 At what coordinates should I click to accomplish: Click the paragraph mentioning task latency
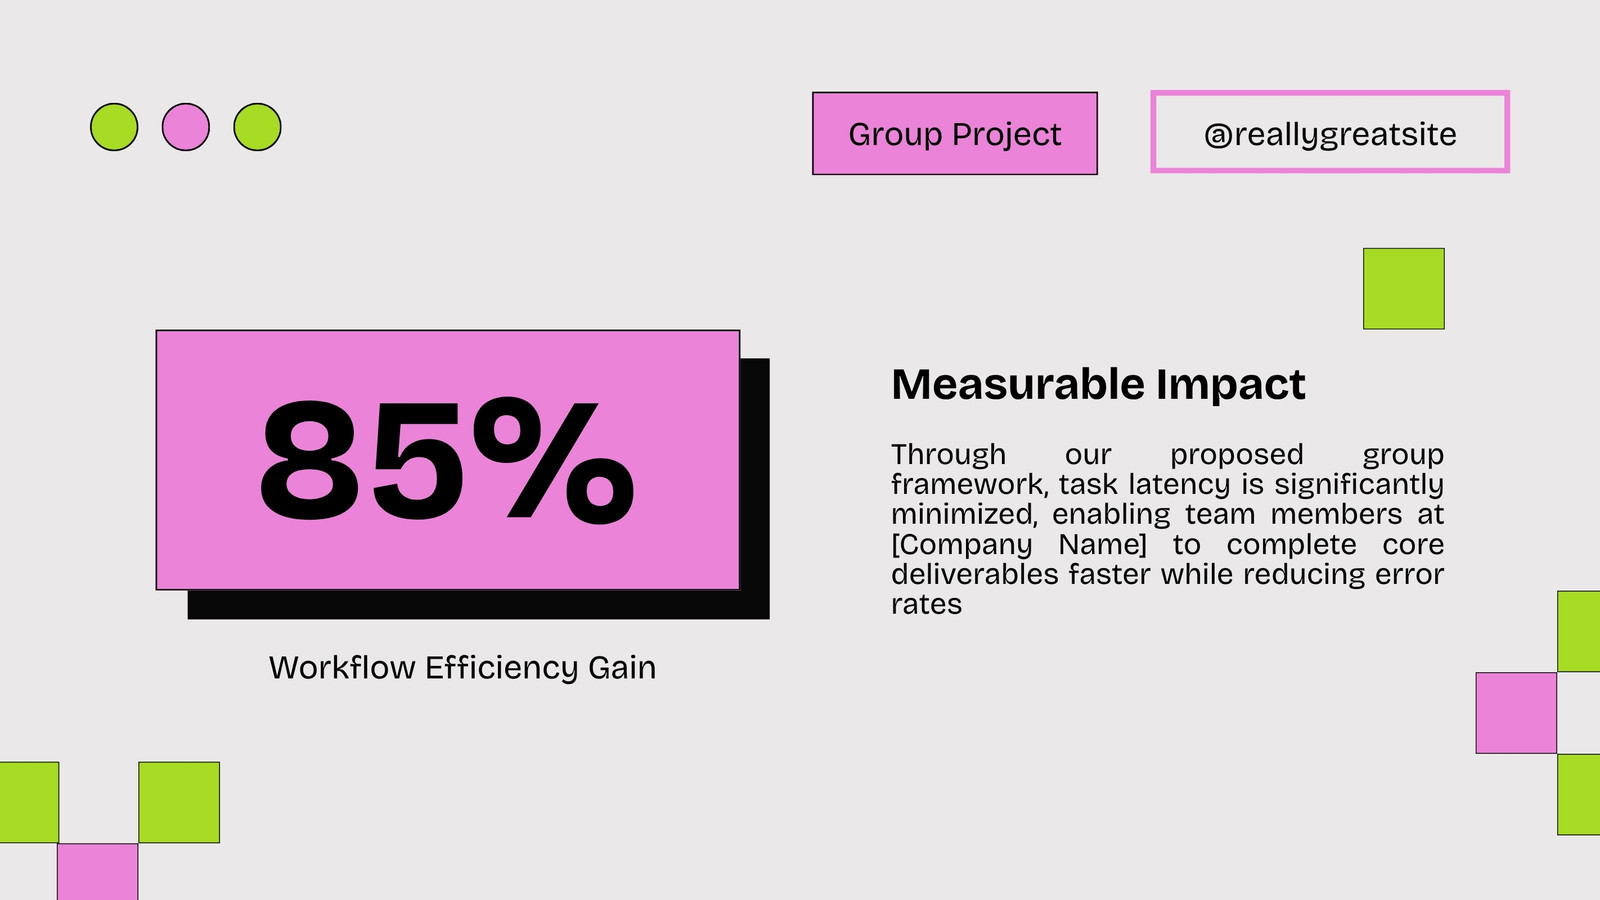[1167, 529]
